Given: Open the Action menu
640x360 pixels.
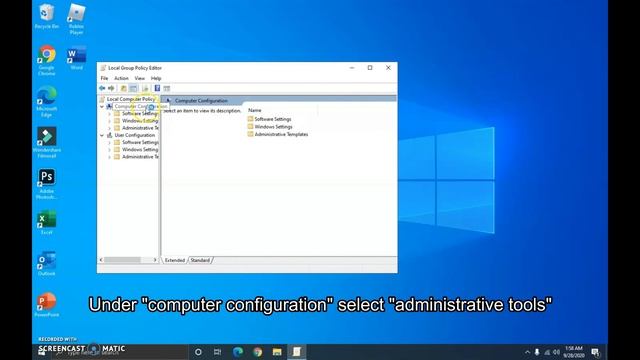Looking at the screenshot, I should click(121, 78).
